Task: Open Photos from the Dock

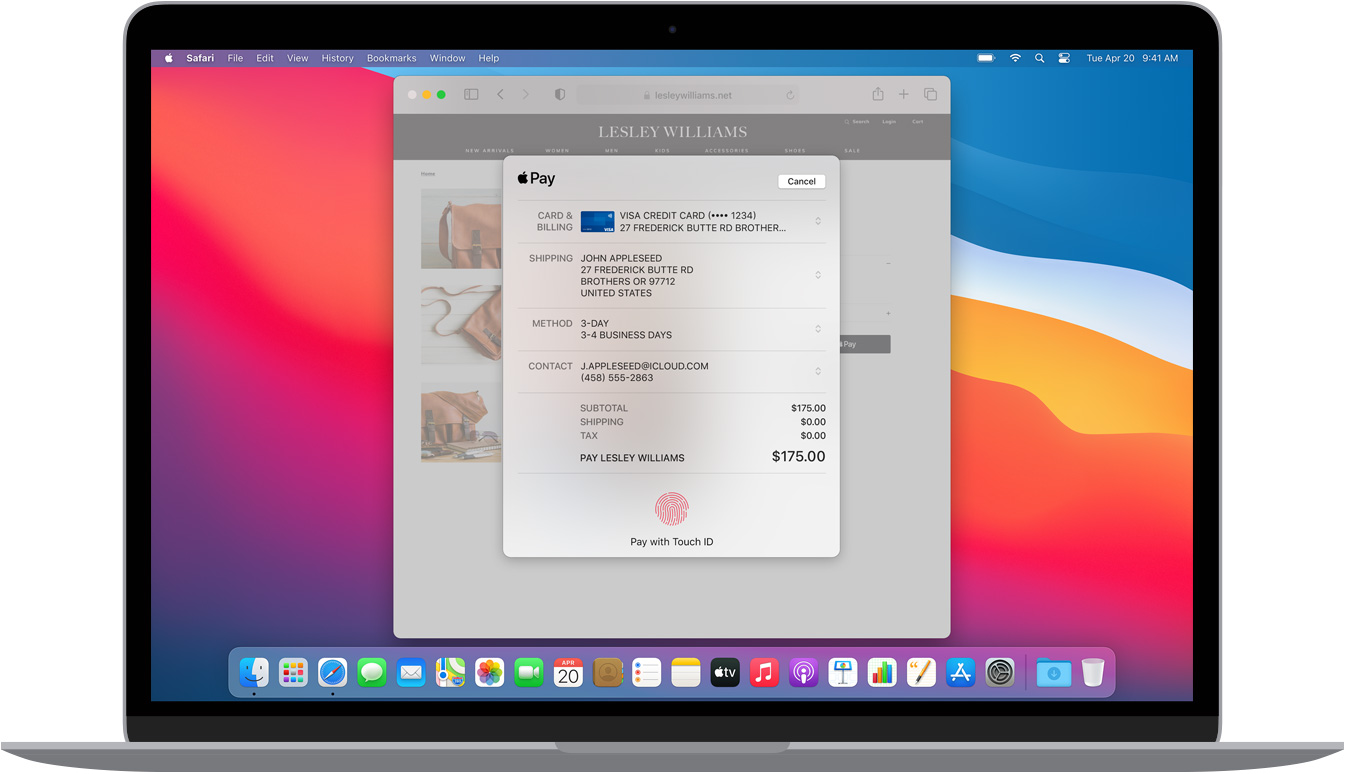Action: (489, 672)
